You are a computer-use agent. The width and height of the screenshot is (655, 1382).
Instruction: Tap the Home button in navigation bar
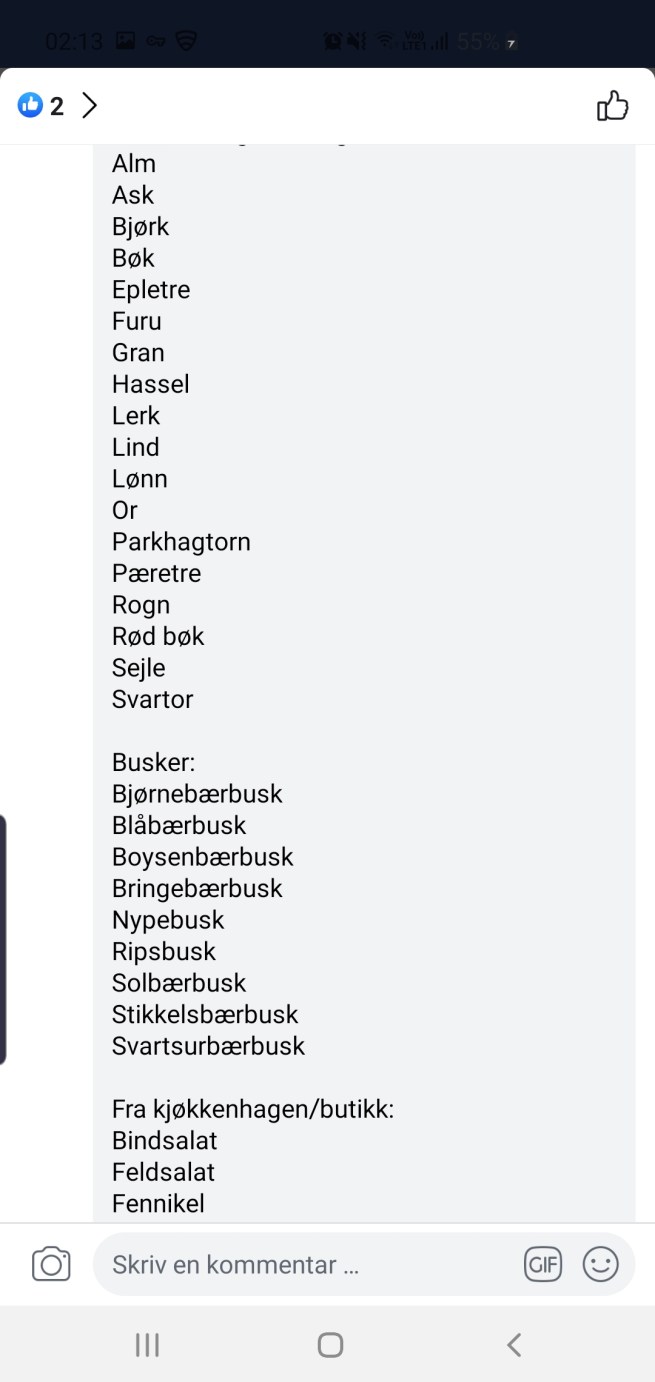click(x=329, y=1345)
